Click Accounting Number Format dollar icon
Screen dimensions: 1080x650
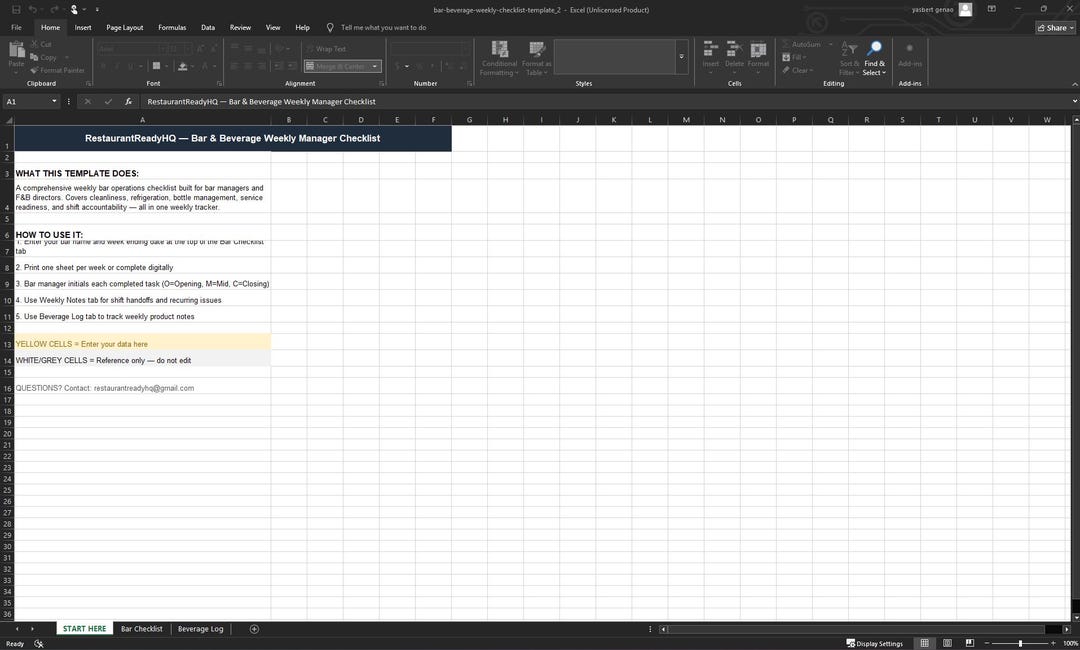coord(397,66)
